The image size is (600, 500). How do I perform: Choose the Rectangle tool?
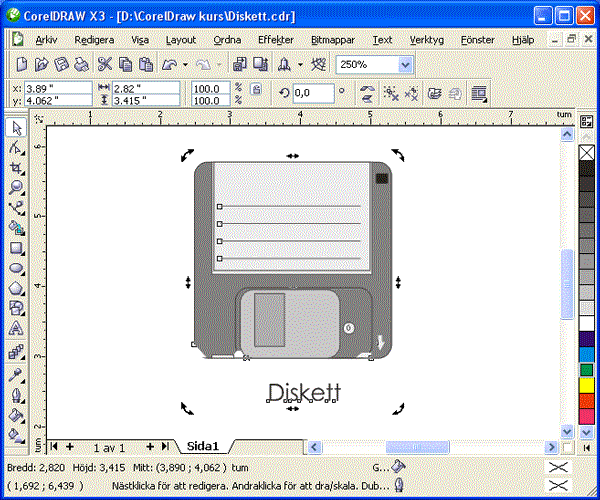point(16,248)
